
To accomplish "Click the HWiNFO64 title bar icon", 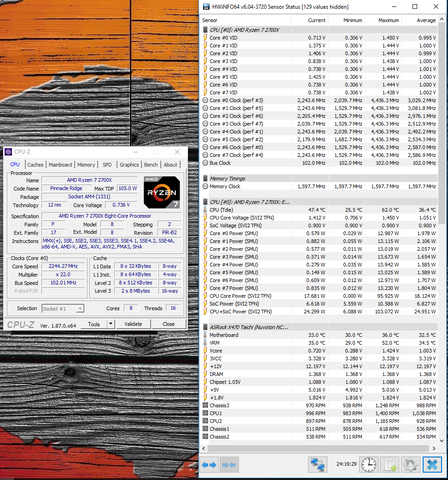I will tap(206, 7).
